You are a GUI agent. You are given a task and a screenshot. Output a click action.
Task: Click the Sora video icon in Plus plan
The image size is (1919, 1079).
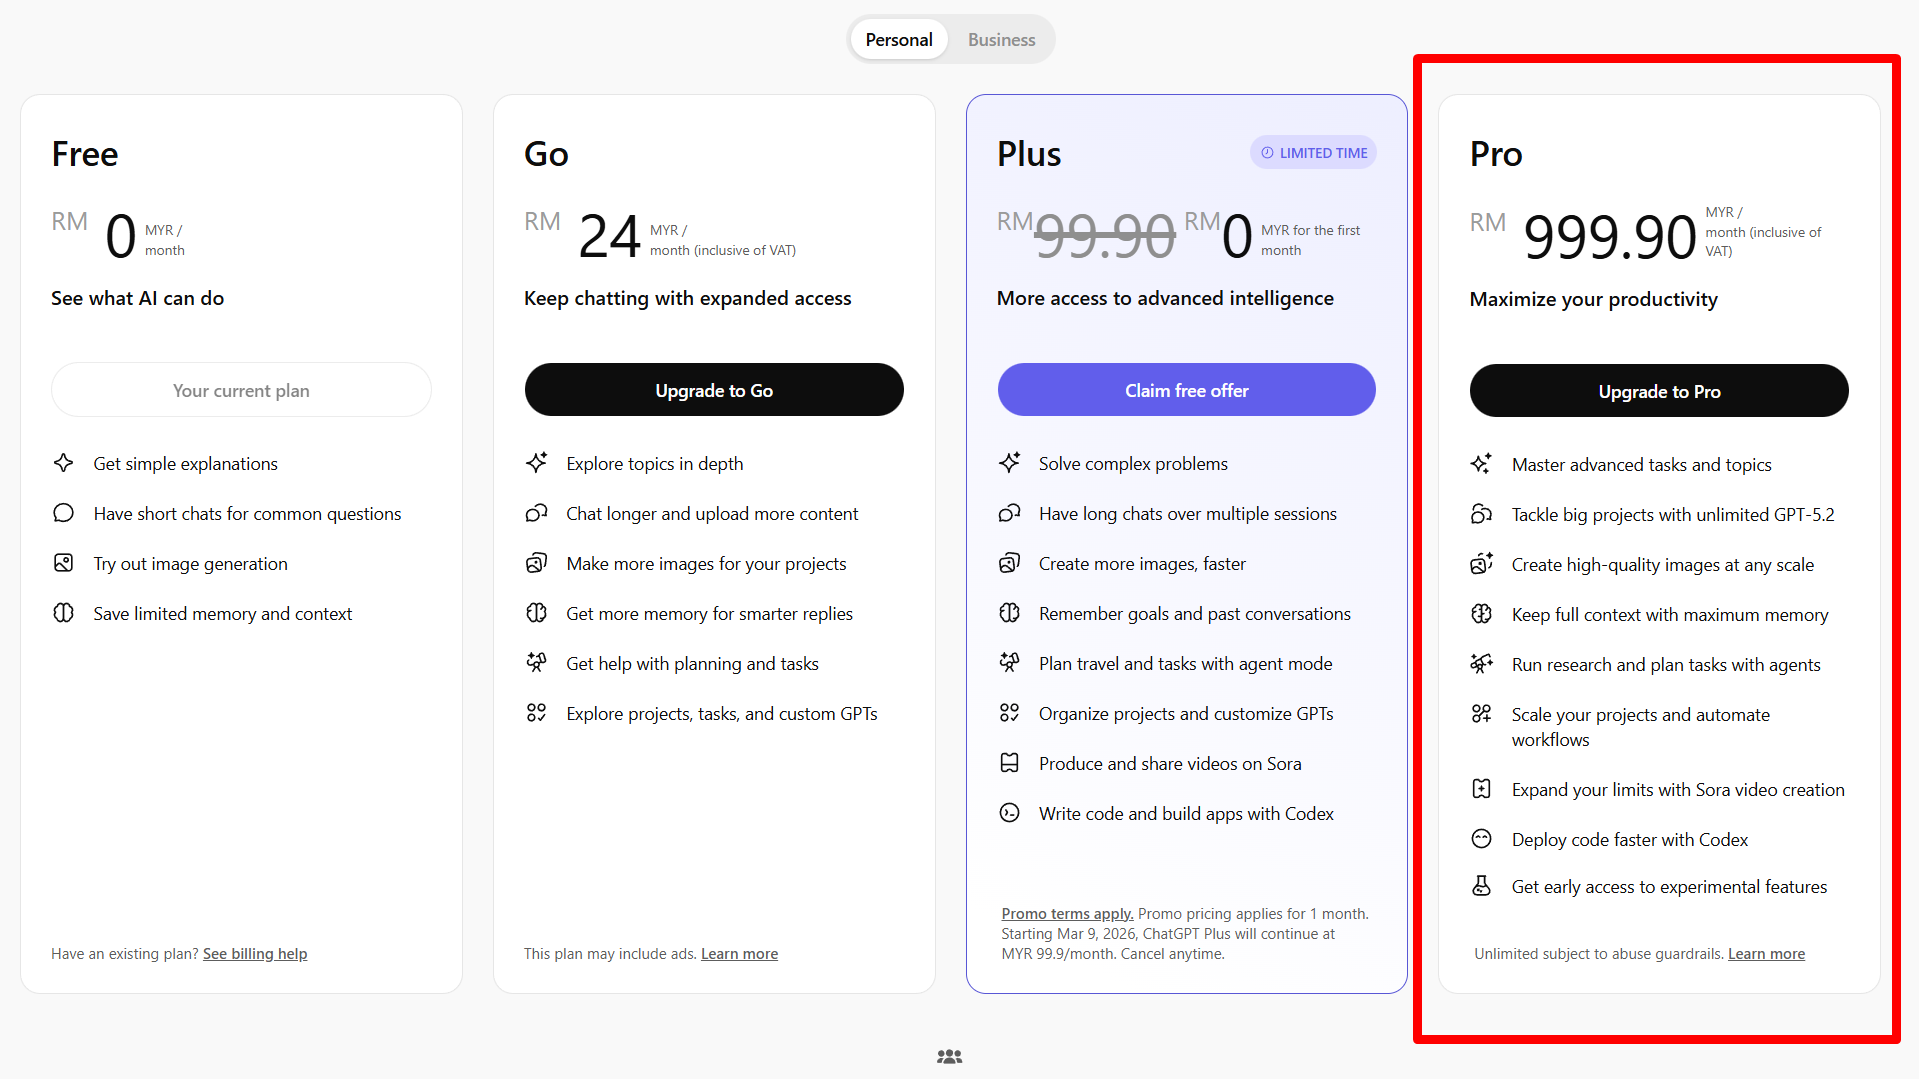tap(1010, 763)
